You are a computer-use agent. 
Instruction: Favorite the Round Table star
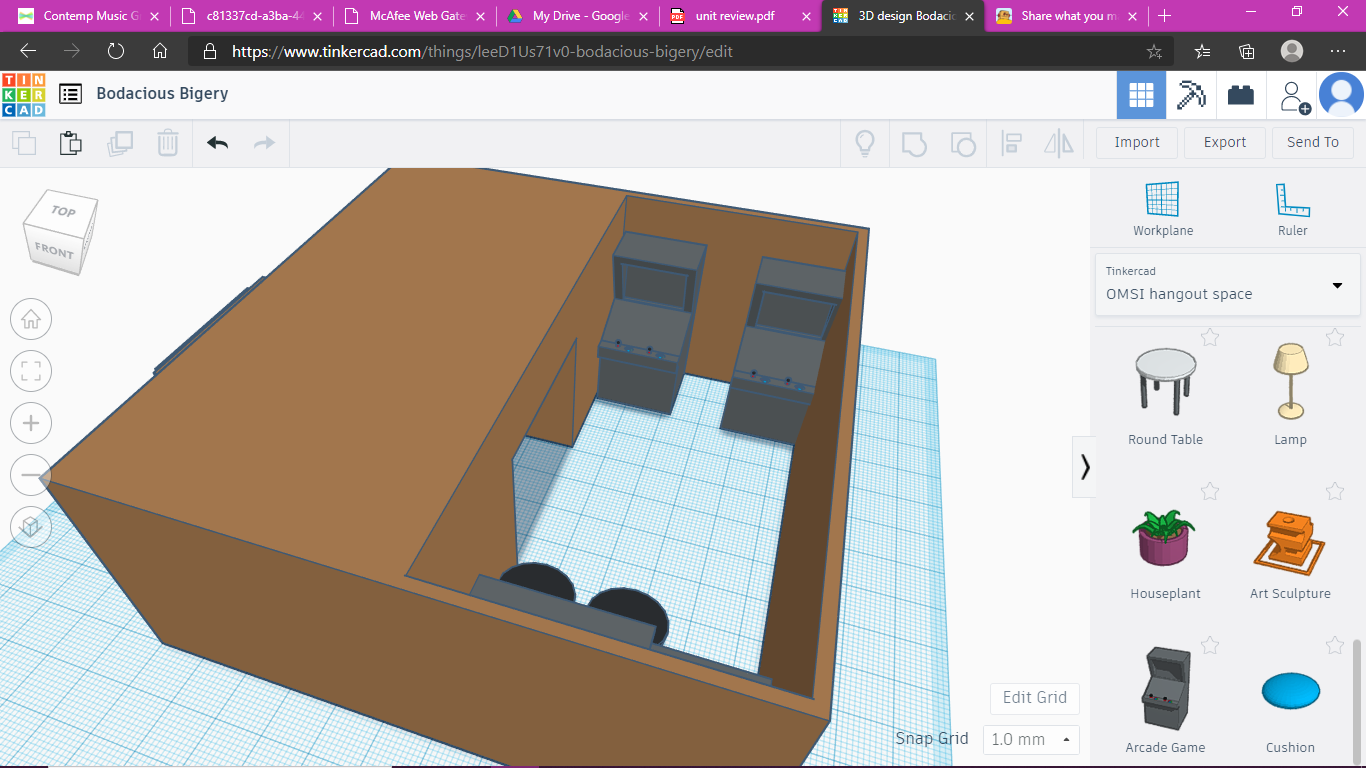tap(1210, 337)
